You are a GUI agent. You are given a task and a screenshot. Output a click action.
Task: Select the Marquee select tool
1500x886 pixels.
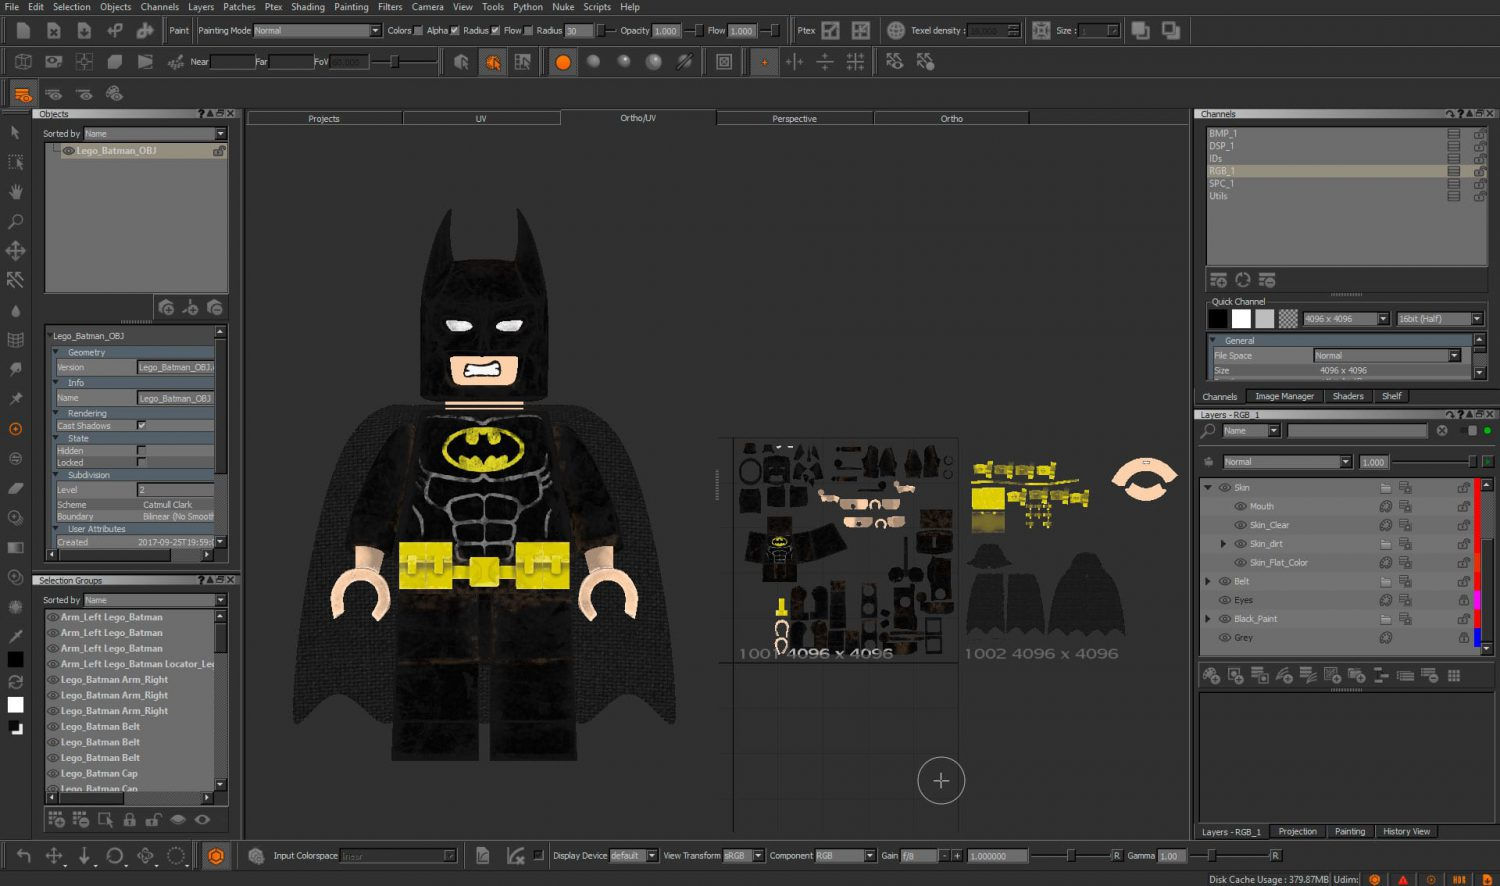[x=16, y=162]
